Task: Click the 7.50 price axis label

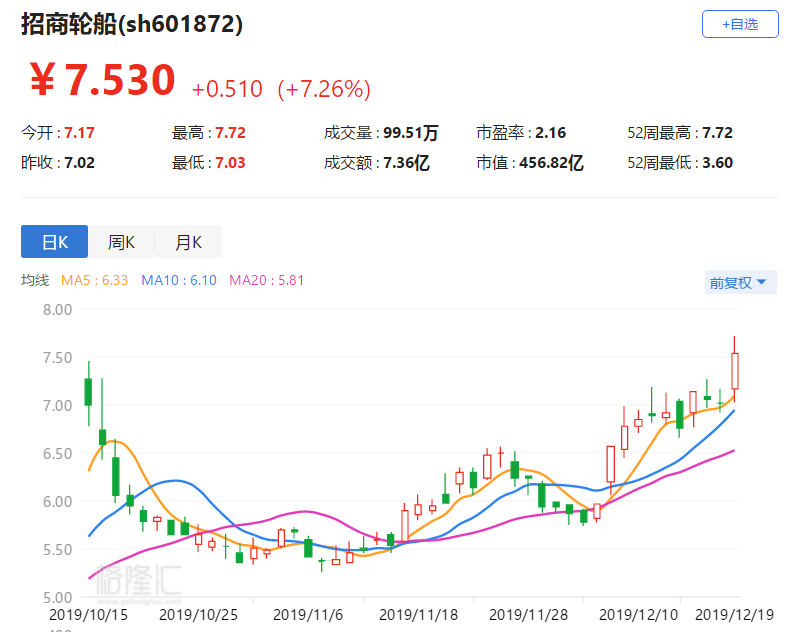Action: (57, 357)
